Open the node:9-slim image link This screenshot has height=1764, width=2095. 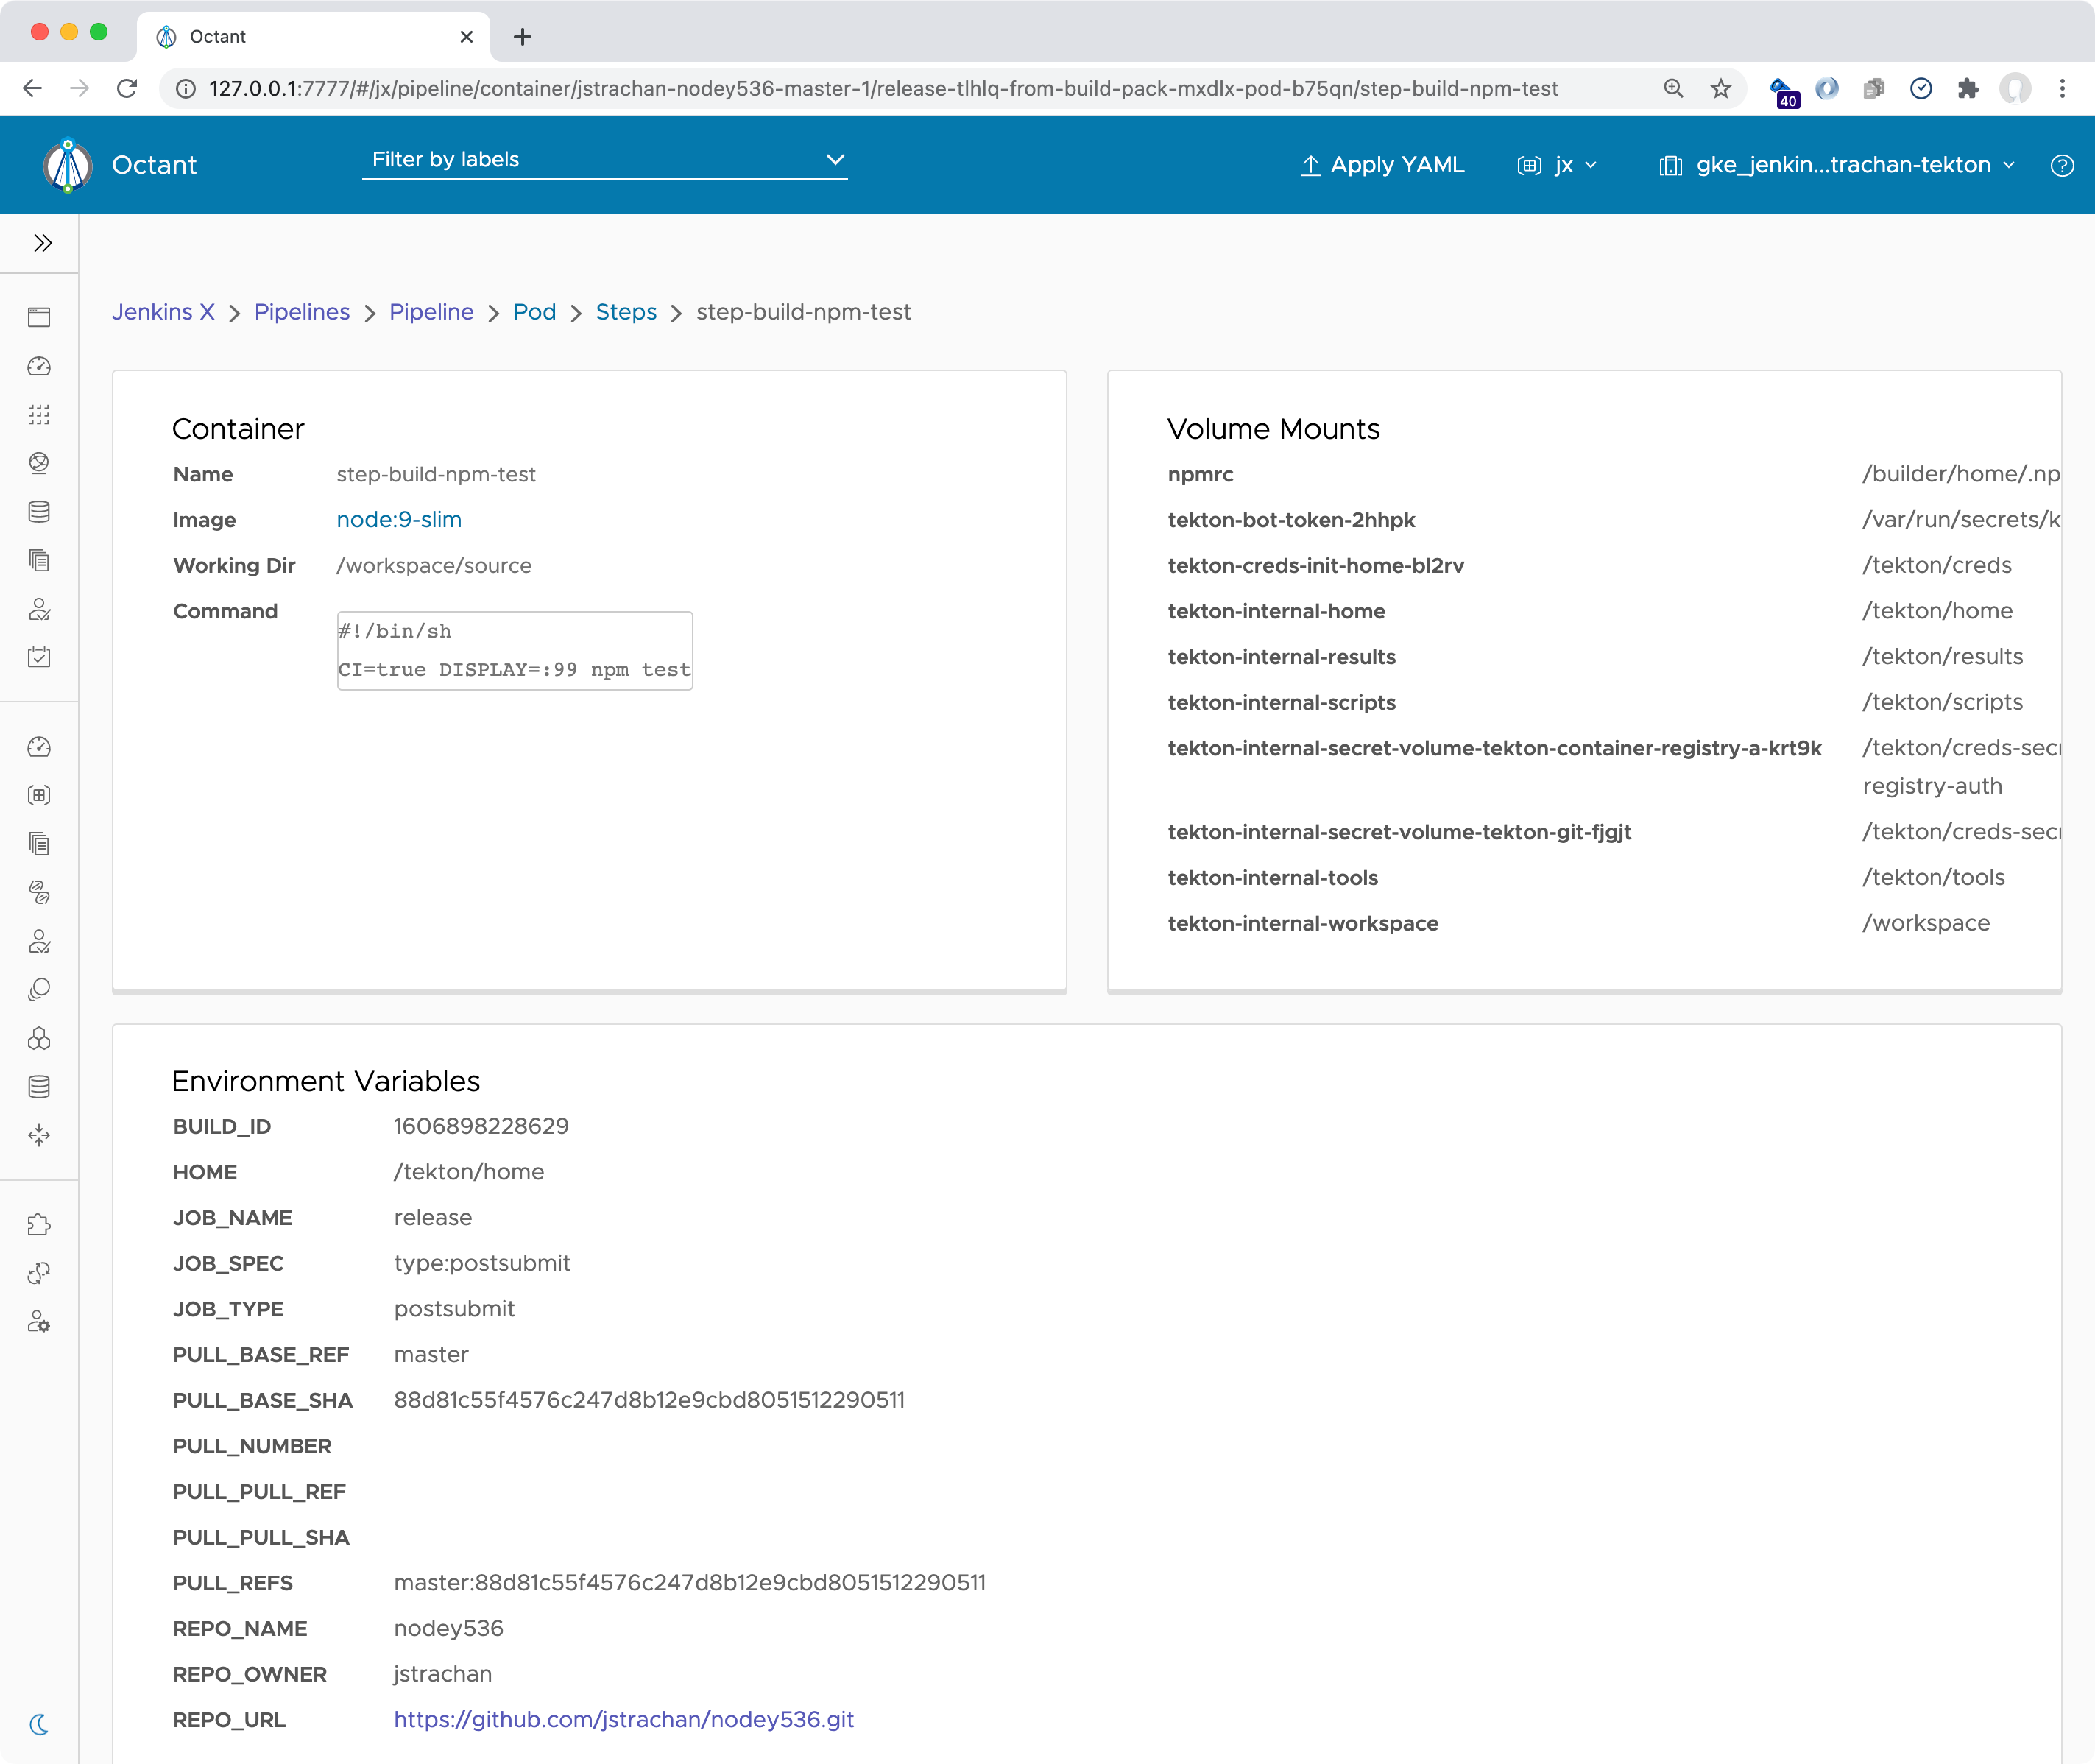click(x=399, y=520)
